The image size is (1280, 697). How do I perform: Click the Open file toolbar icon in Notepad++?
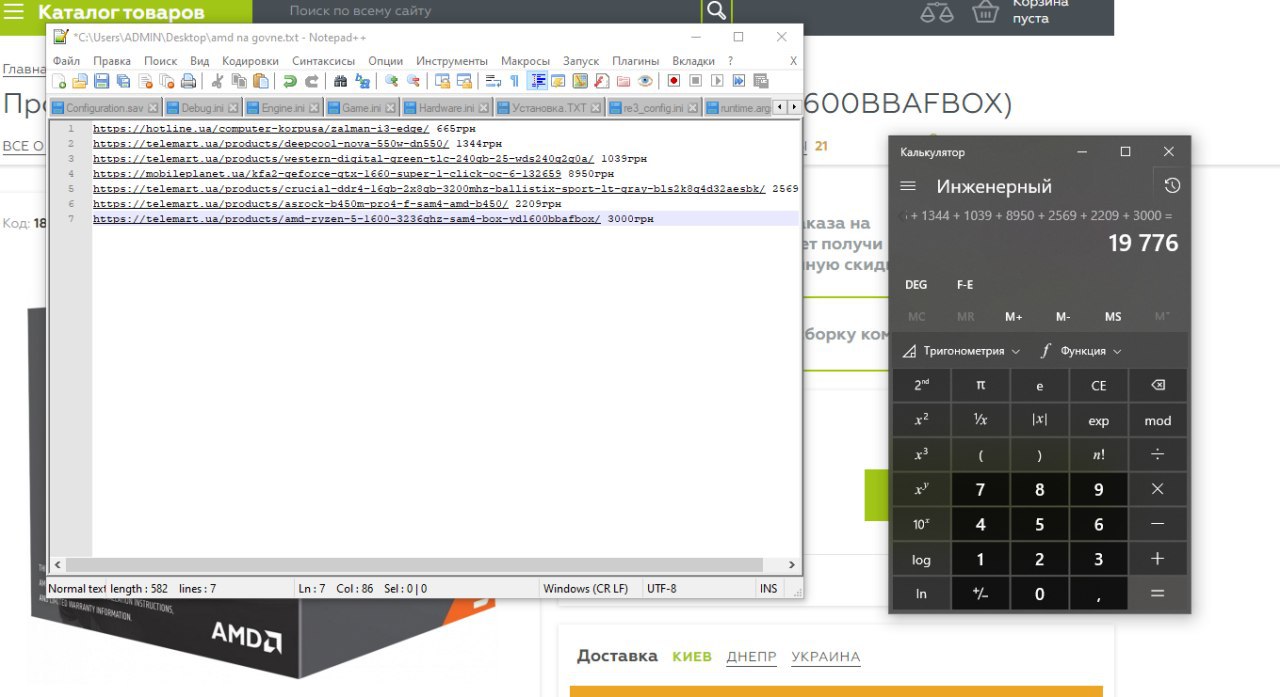(x=80, y=81)
